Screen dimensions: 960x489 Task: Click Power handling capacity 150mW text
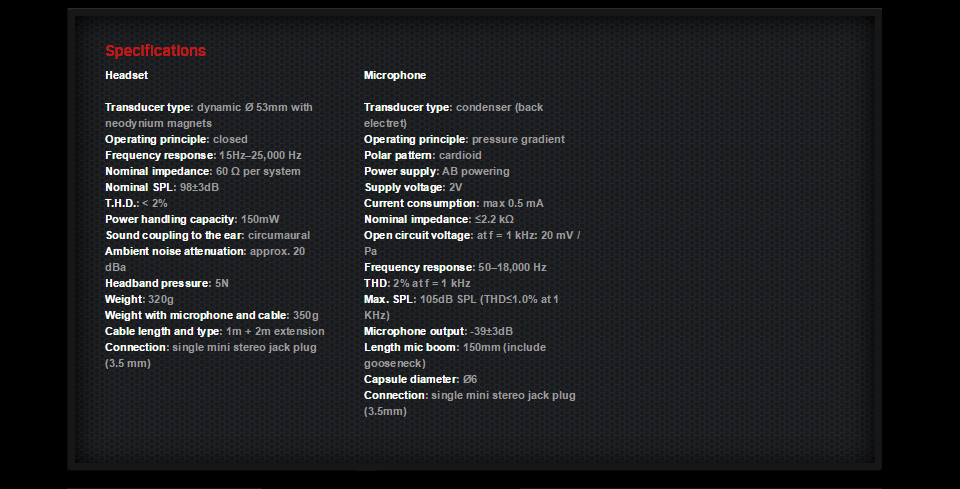click(192, 219)
